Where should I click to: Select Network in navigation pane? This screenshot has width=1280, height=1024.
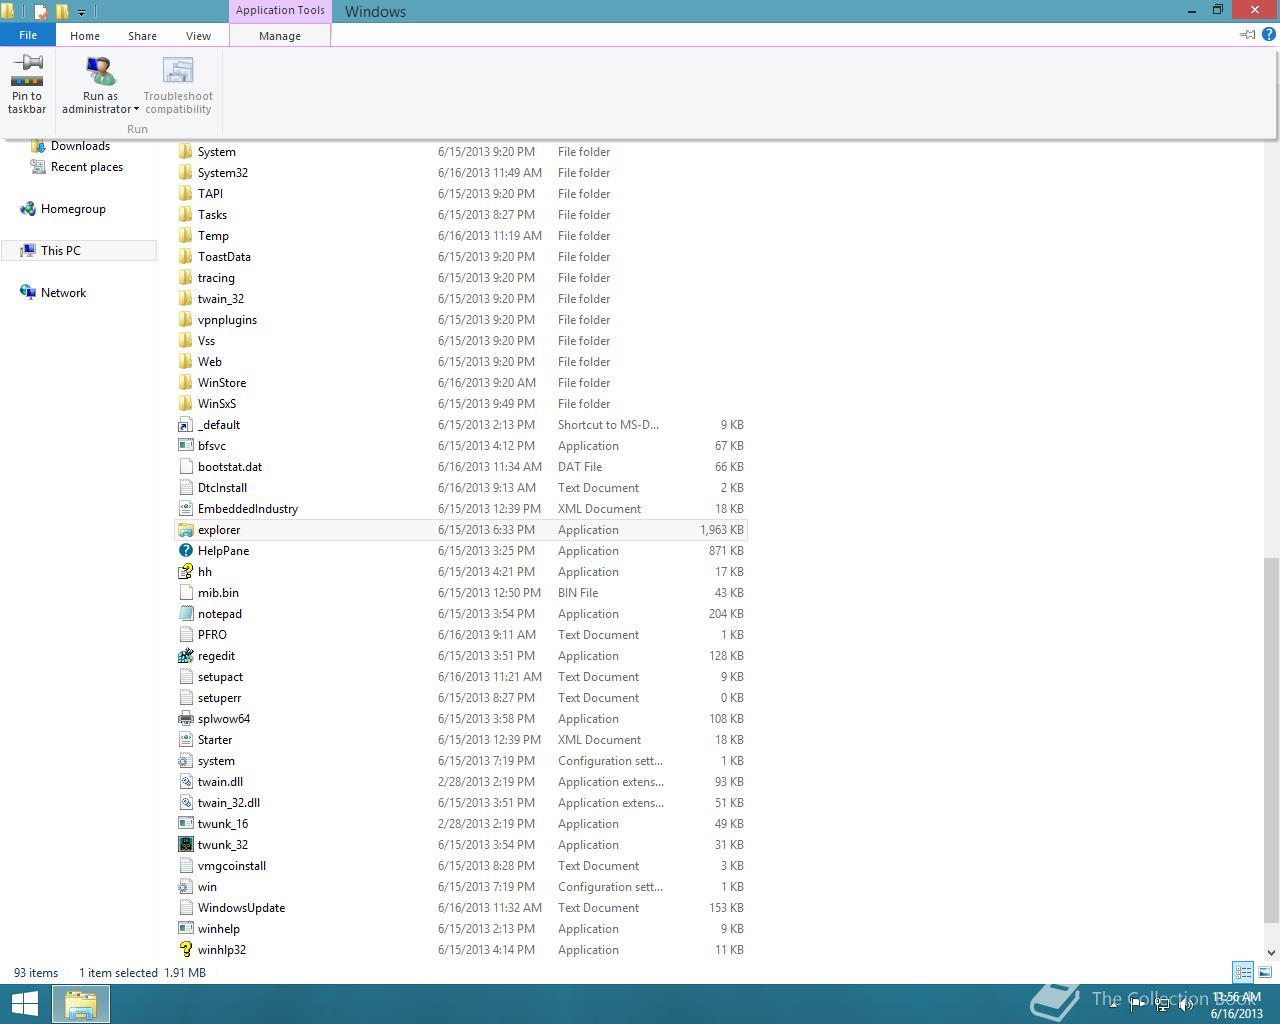click(63, 293)
